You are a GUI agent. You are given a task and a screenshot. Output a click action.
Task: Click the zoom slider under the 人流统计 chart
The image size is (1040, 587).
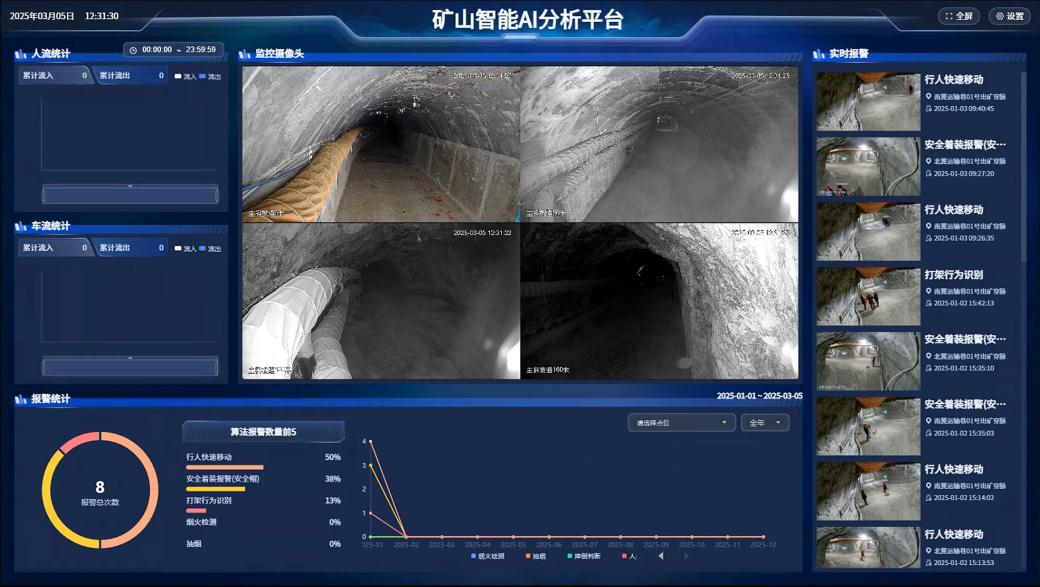point(130,195)
